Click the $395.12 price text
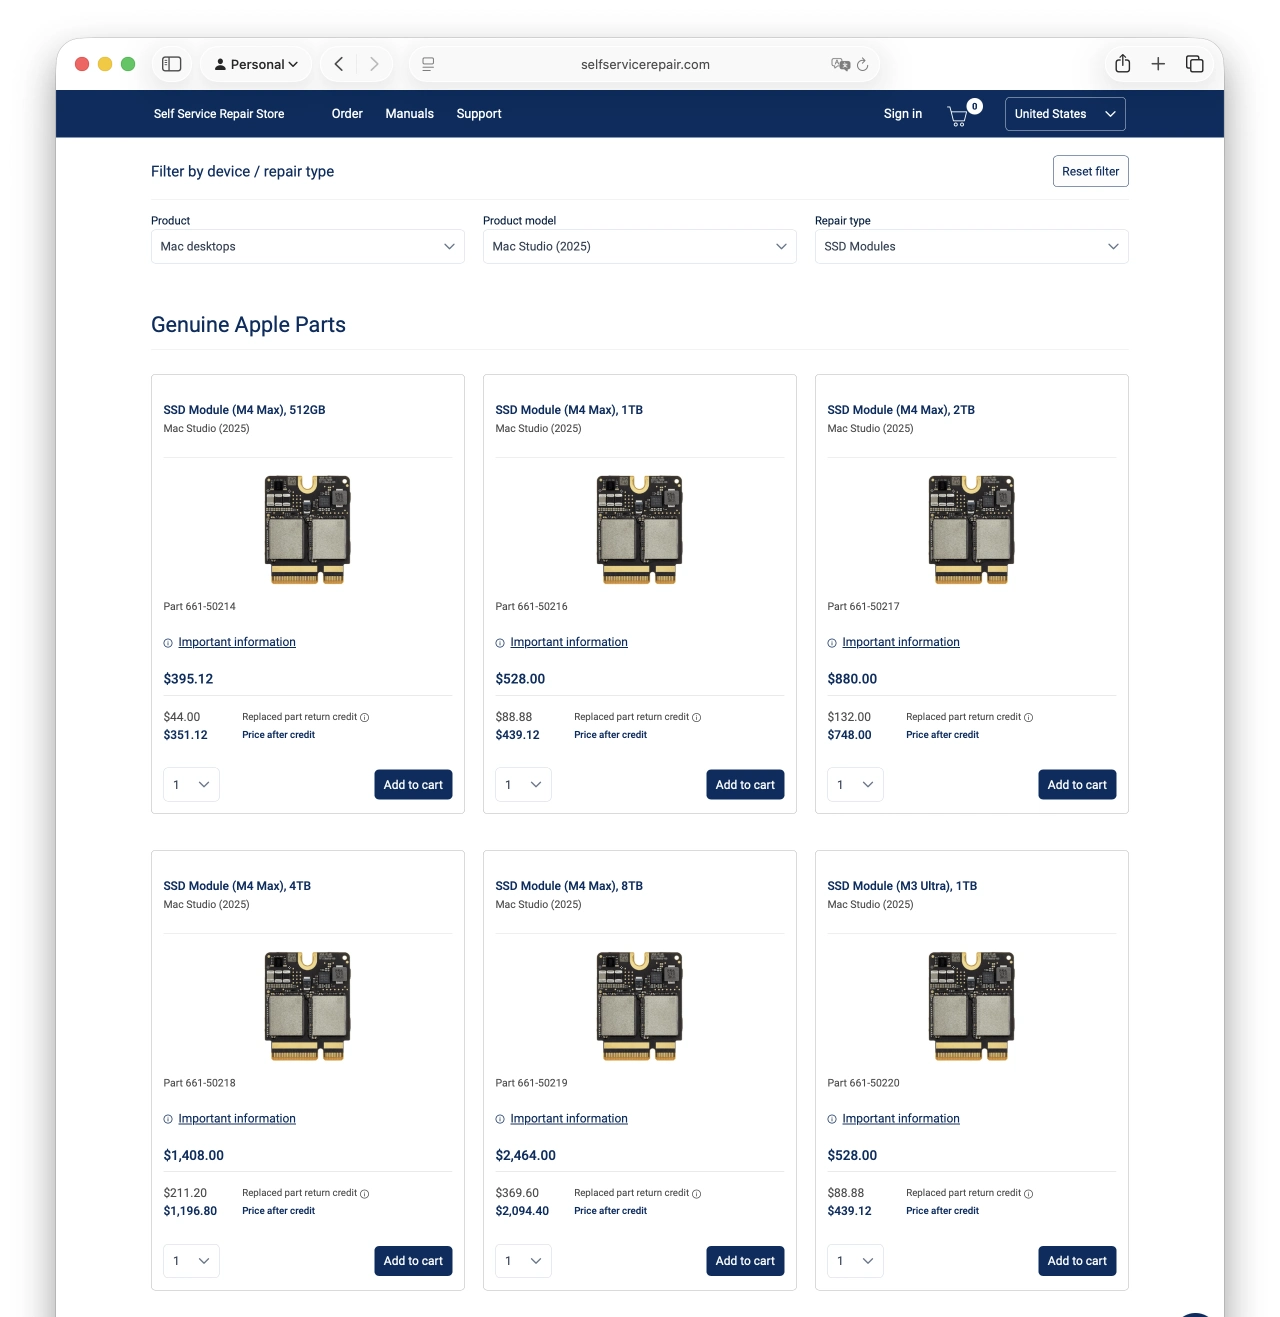 (188, 679)
